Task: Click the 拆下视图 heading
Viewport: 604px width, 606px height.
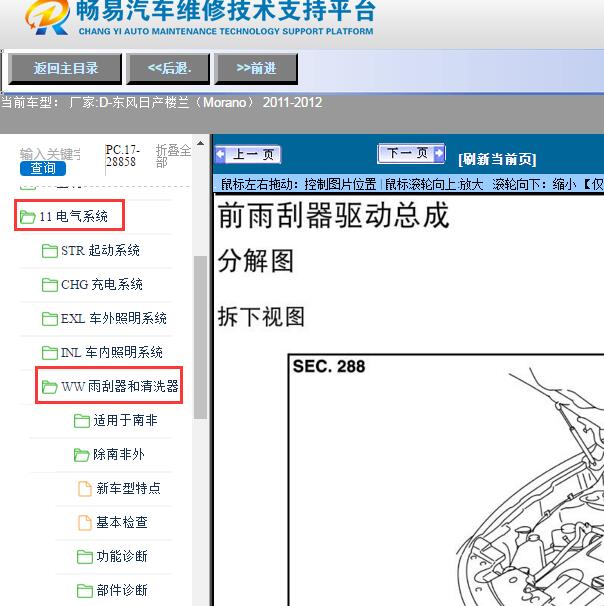Action: coord(261,317)
